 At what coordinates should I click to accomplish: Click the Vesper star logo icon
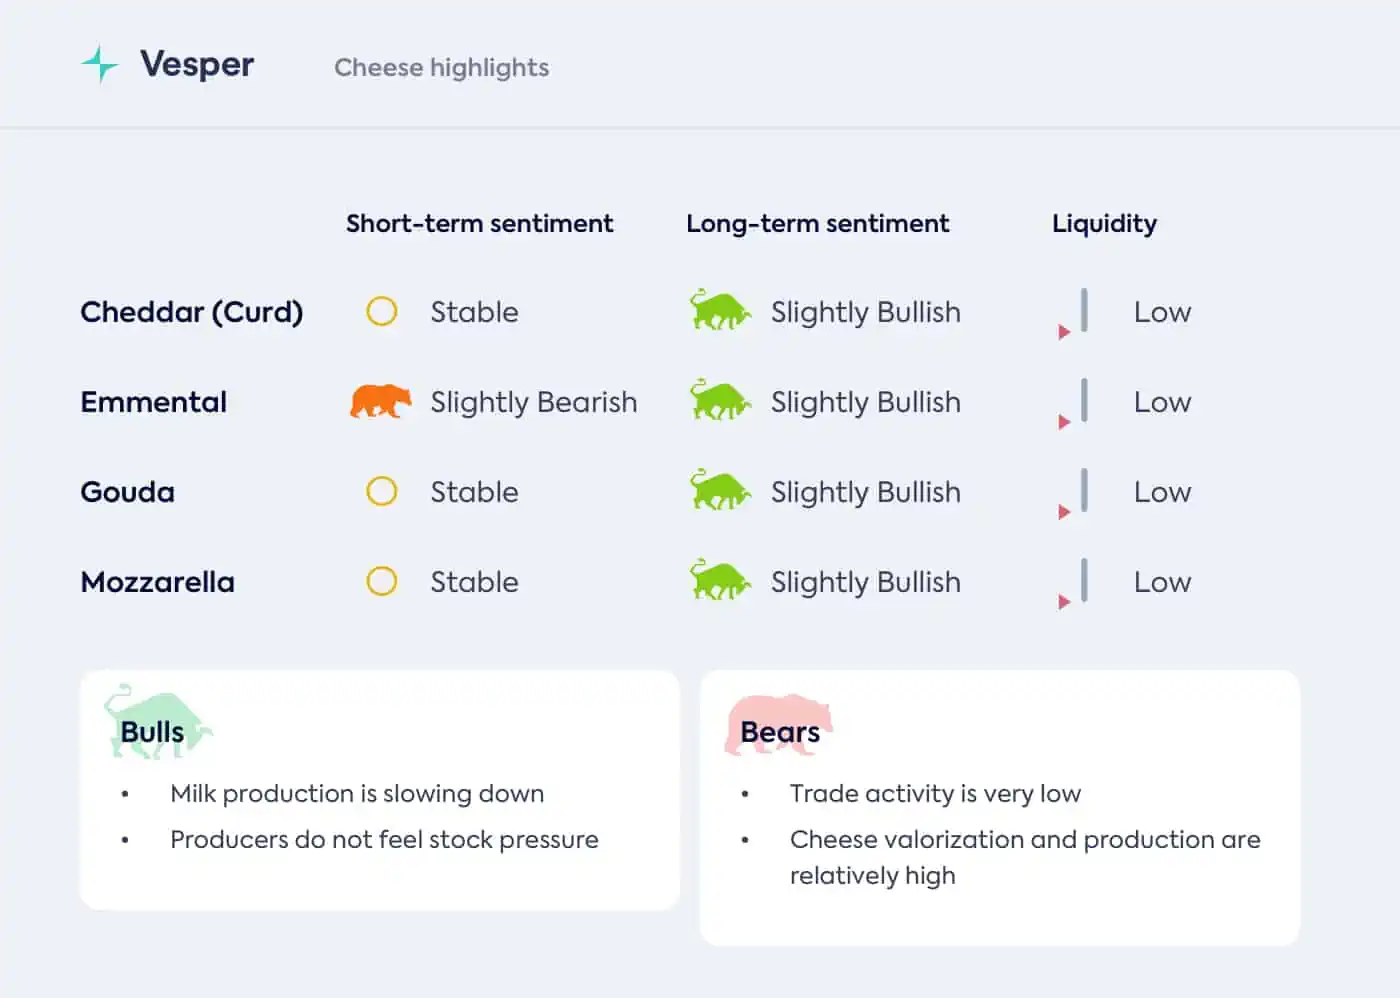tap(99, 65)
